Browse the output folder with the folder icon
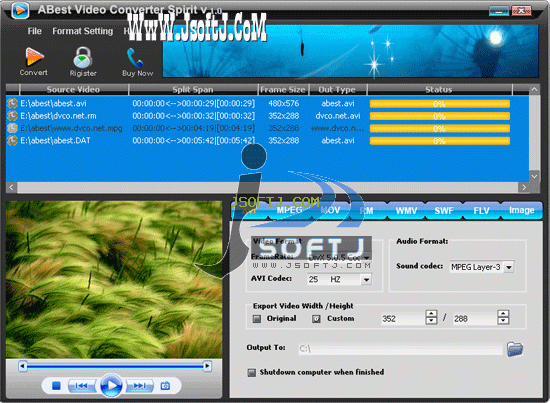This screenshot has width=550, height=403. click(515, 349)
